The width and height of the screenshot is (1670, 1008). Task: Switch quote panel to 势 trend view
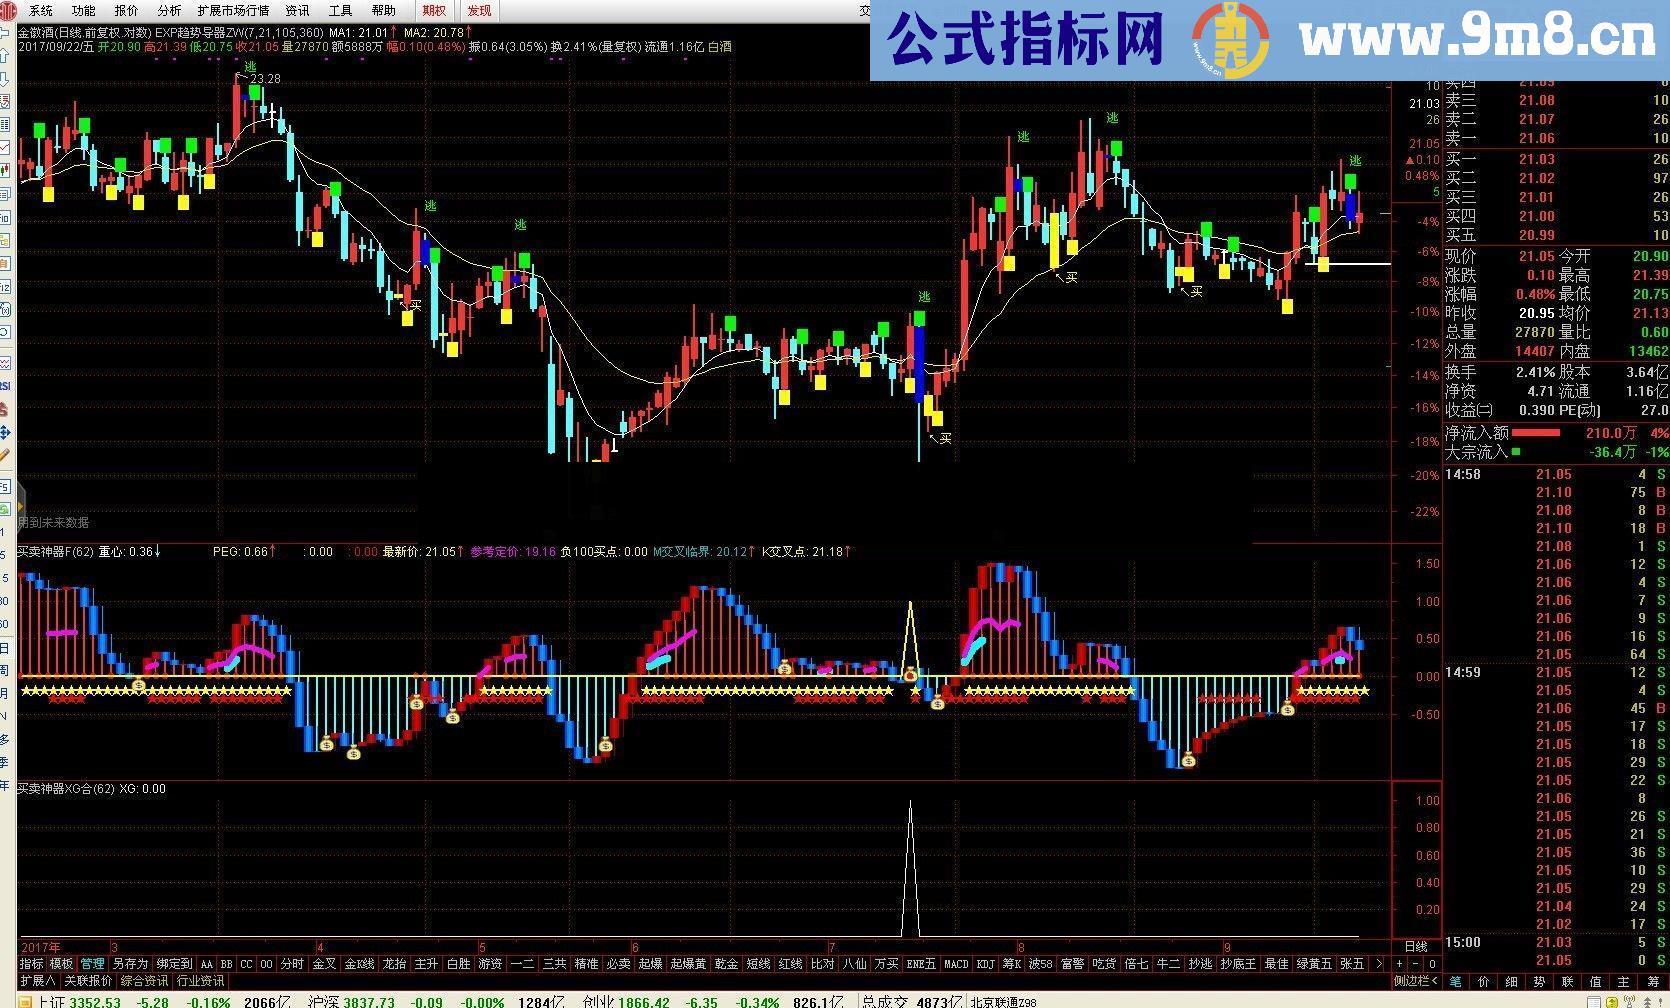coord(1539,983)
